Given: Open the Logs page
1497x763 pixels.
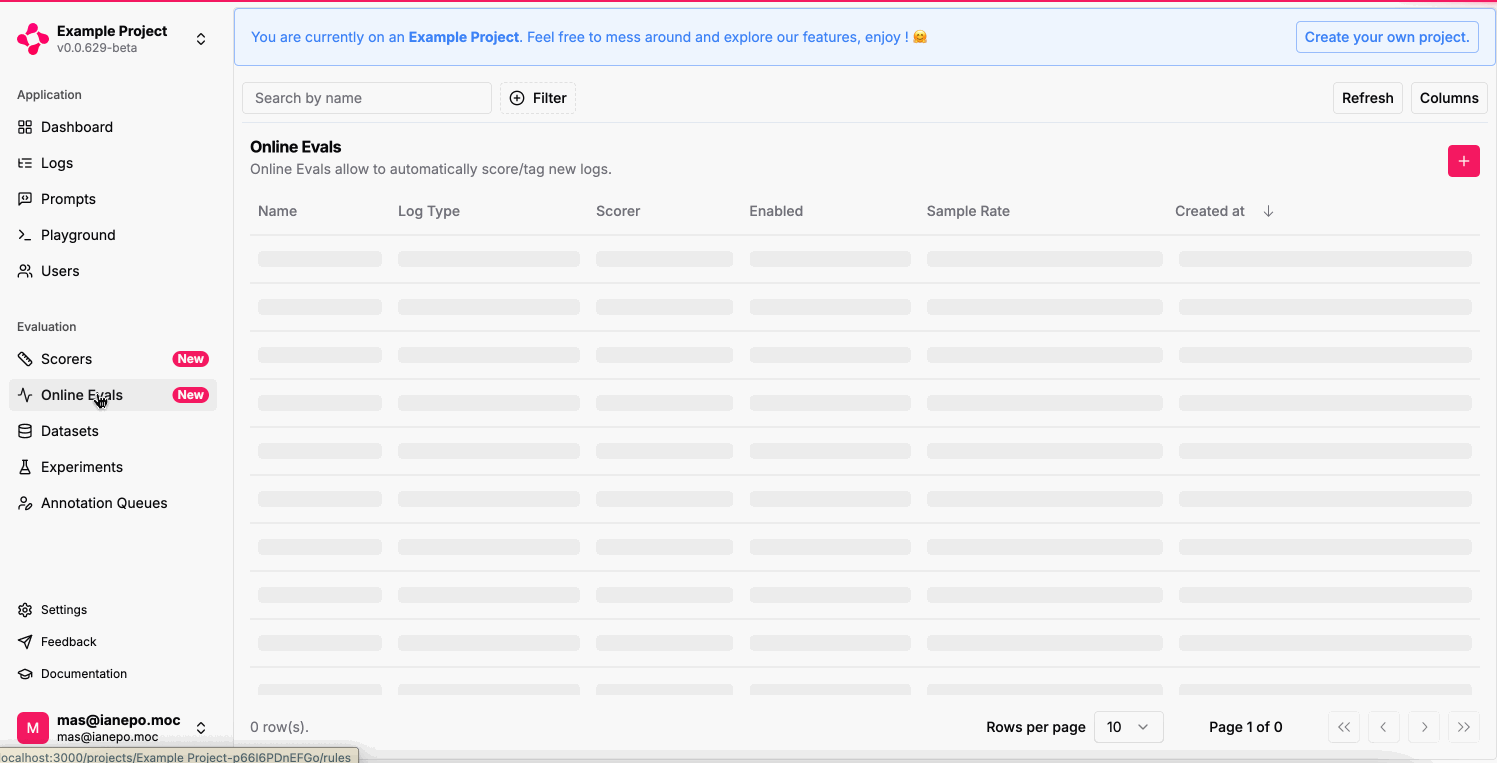Looking at the screenshot, I should (x=113, y=163).
